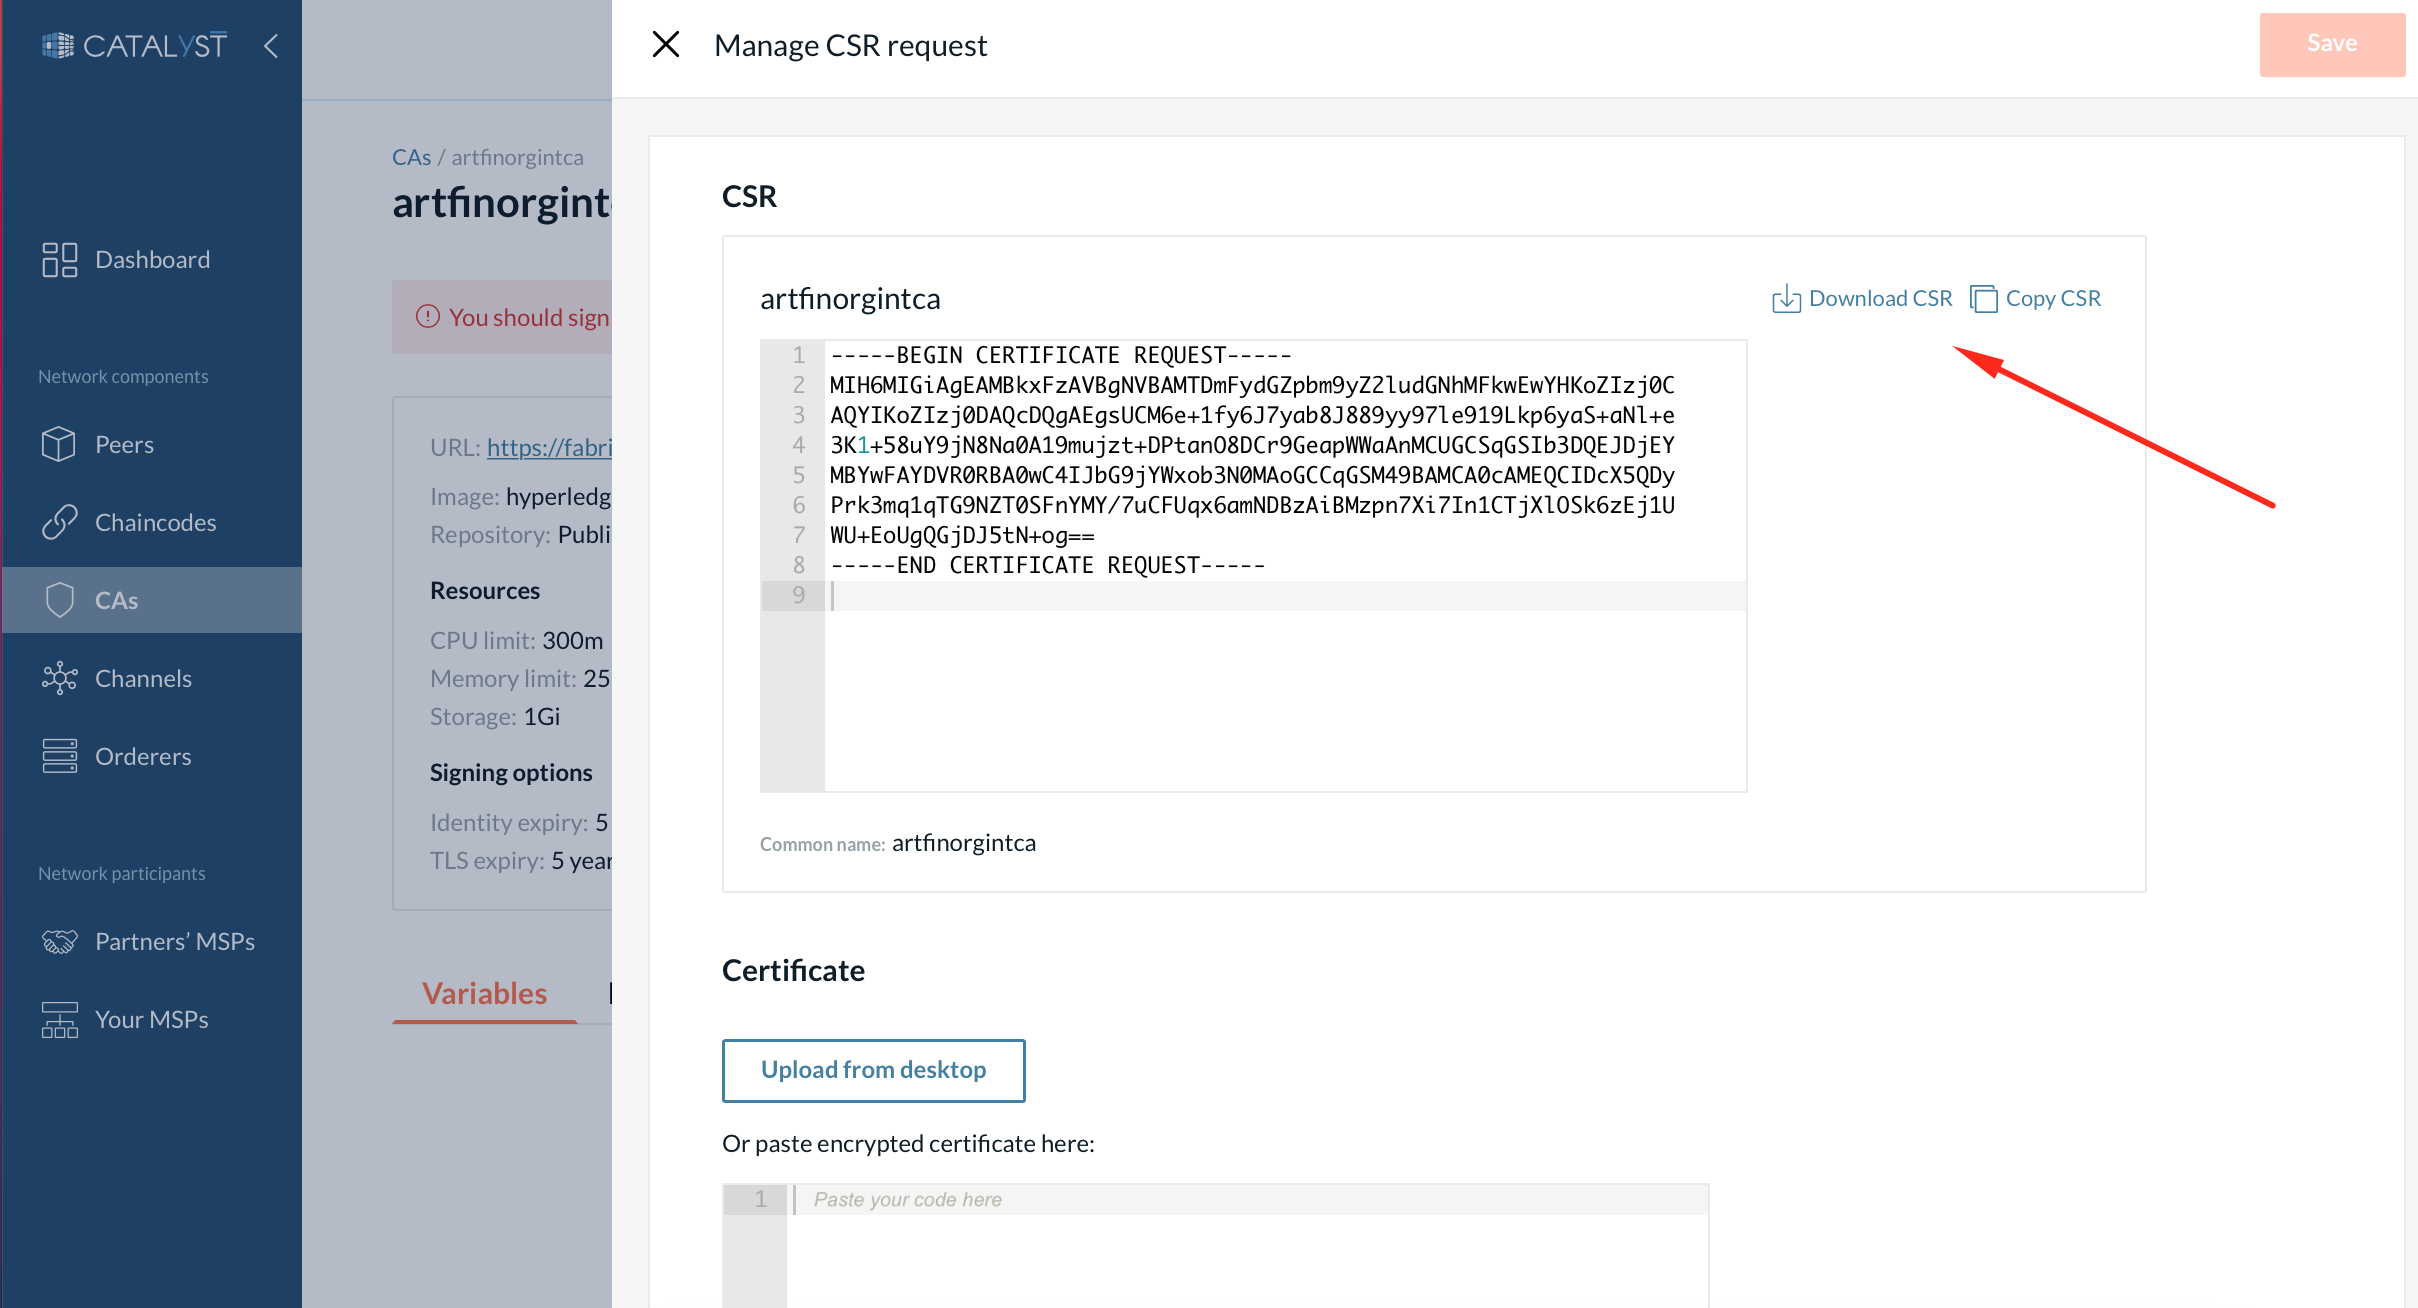The height and width of the screenshot is (1308, 2418).
Task: Click the Download CSR icon
Action: point(1787,298)
